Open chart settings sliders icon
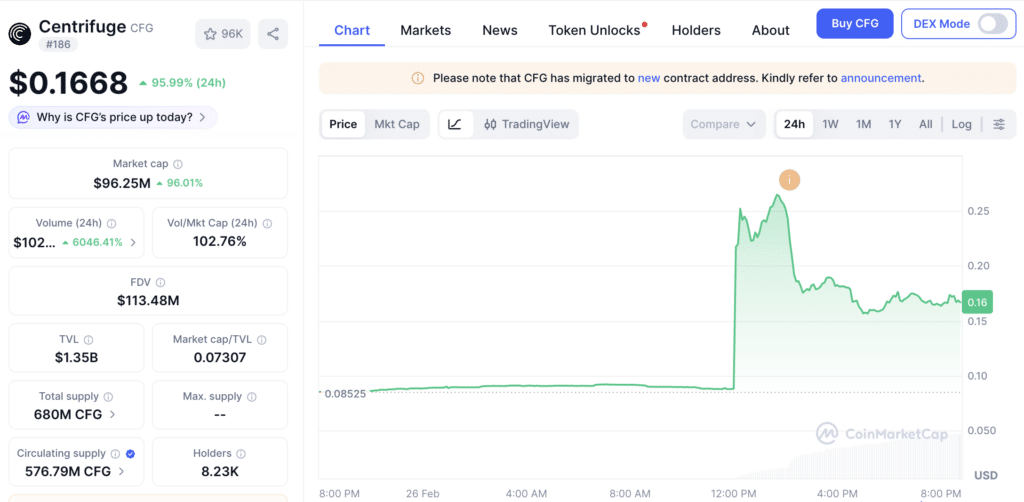 (x=999, y=124)
